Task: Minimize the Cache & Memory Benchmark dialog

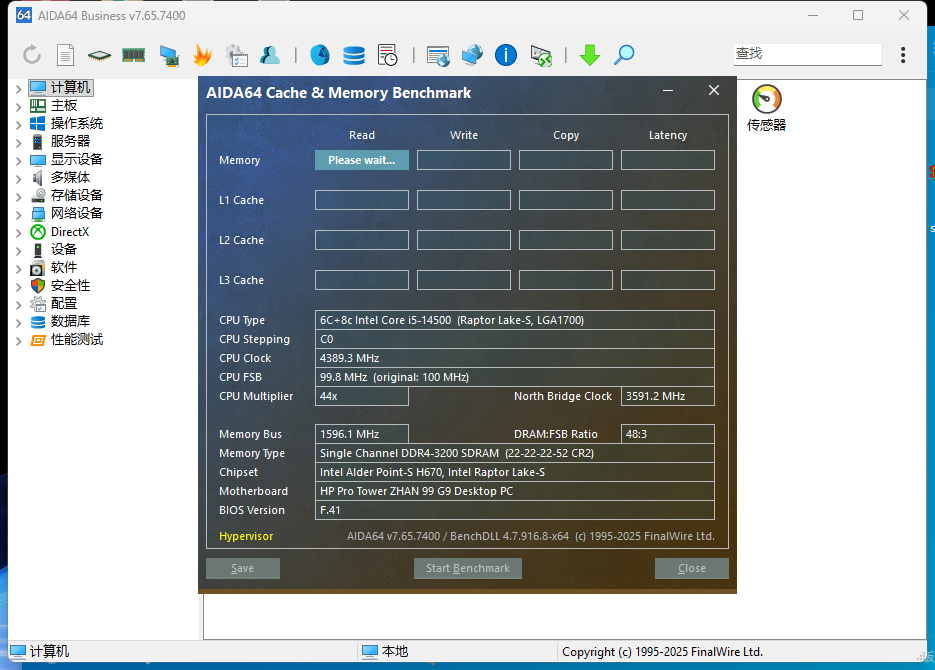Action: [668, 91]
